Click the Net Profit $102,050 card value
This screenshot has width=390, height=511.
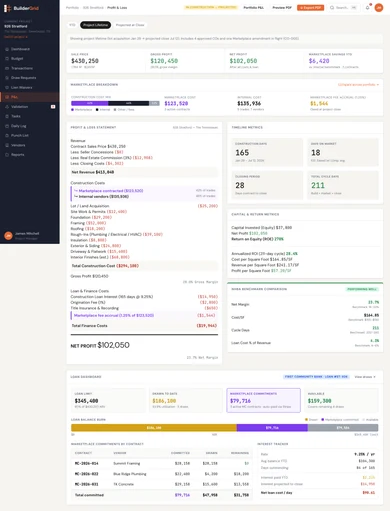tap(243, 61)
